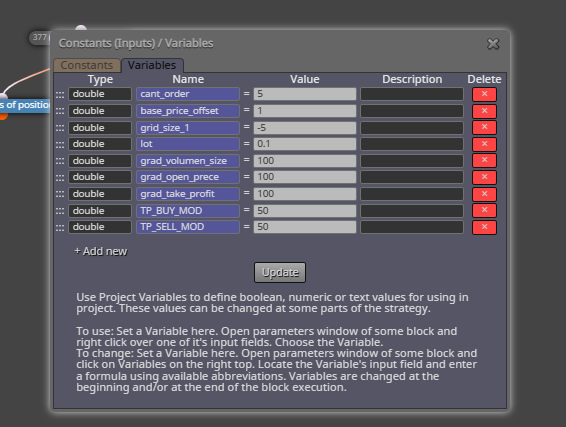This screenshot has width=566, height=427.
Task: Edit the TP_SELL_MOD name field
Action: click(188, 227)
